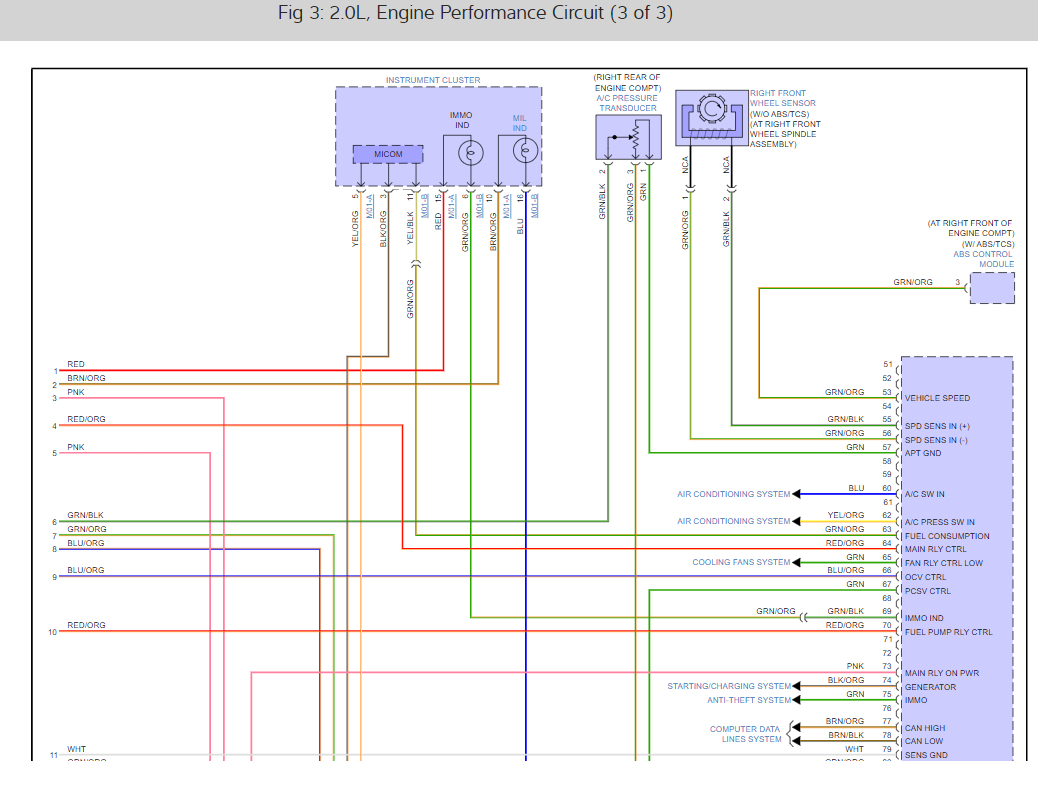This screenshot has width=1038, height=785.
Task: Click the VEHICLE SPEED terminal label
Action: click(937, 398)
